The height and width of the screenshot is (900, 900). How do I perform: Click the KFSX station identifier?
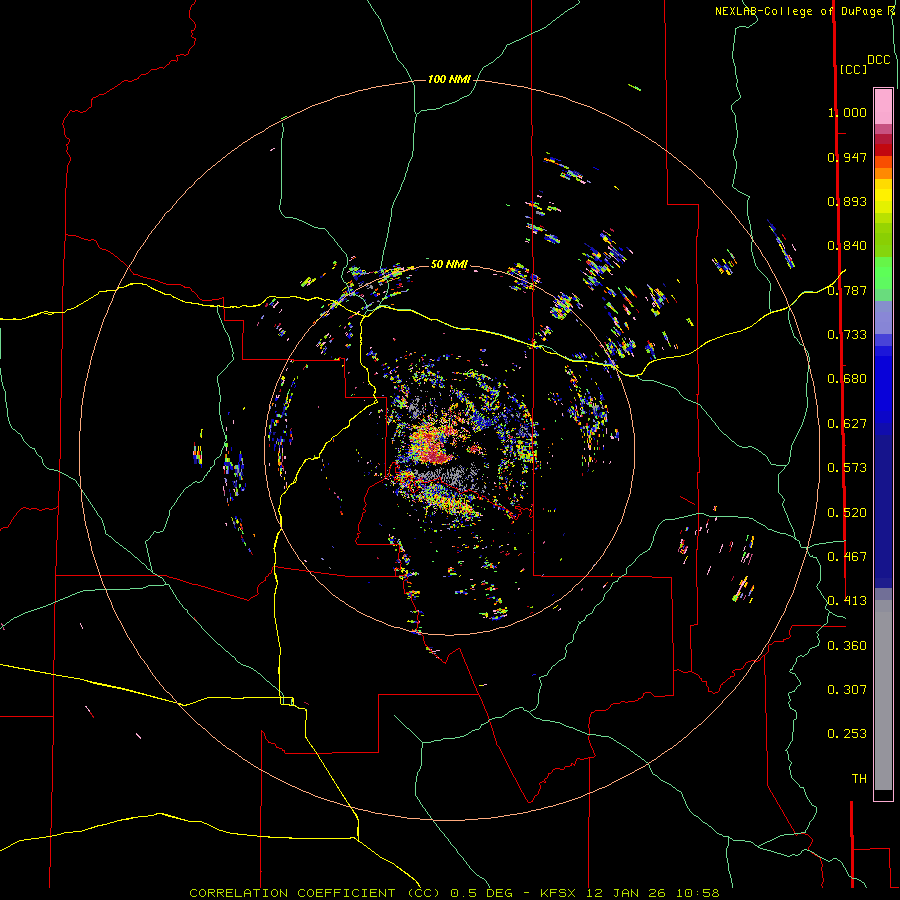tap(560, 893)
